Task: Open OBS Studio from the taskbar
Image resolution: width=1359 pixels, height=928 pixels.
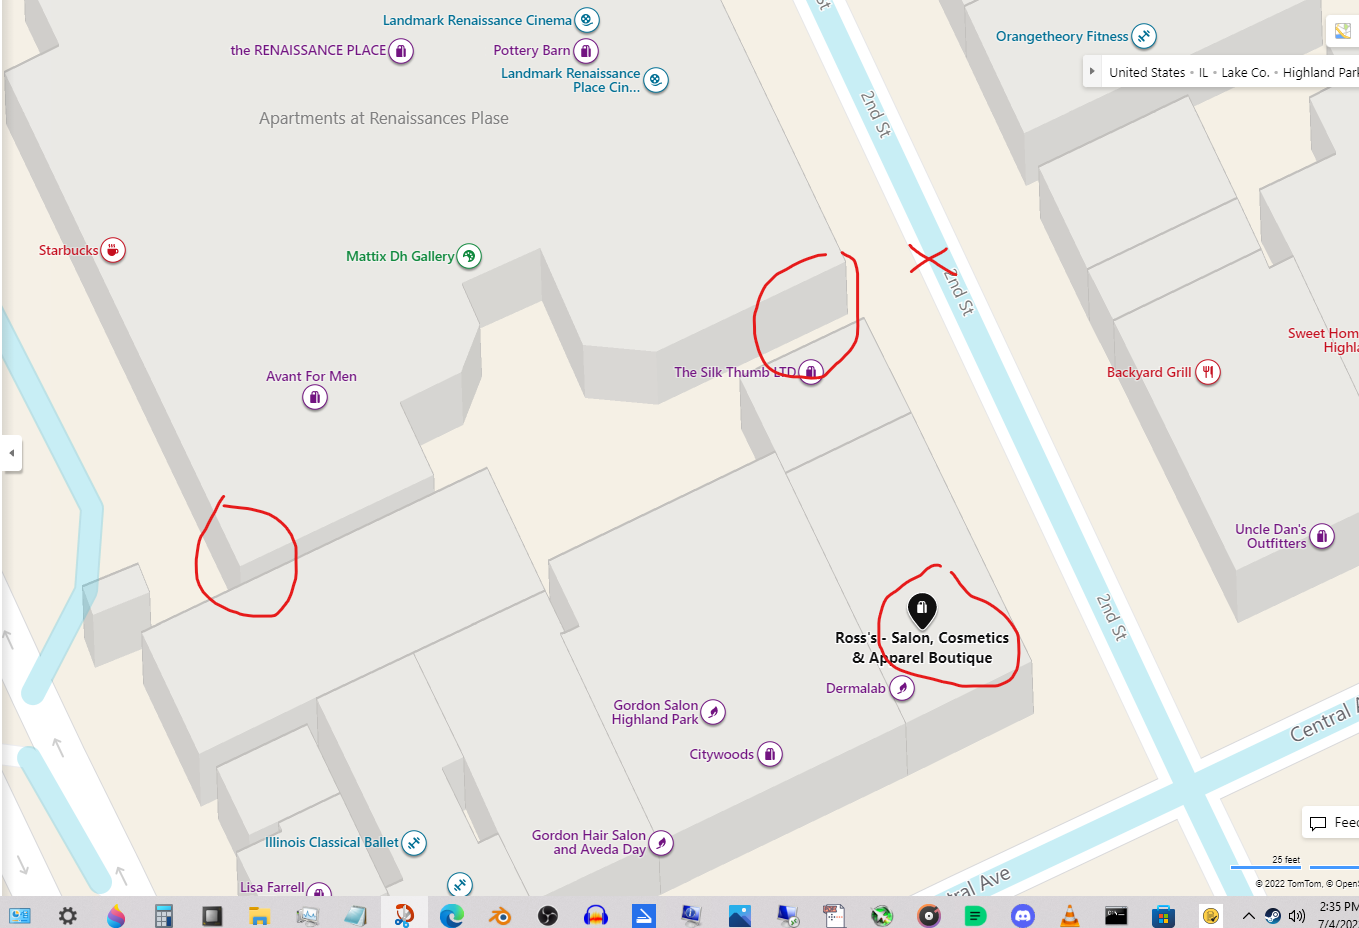Action: pyautogui.click(x=547, y=915)
